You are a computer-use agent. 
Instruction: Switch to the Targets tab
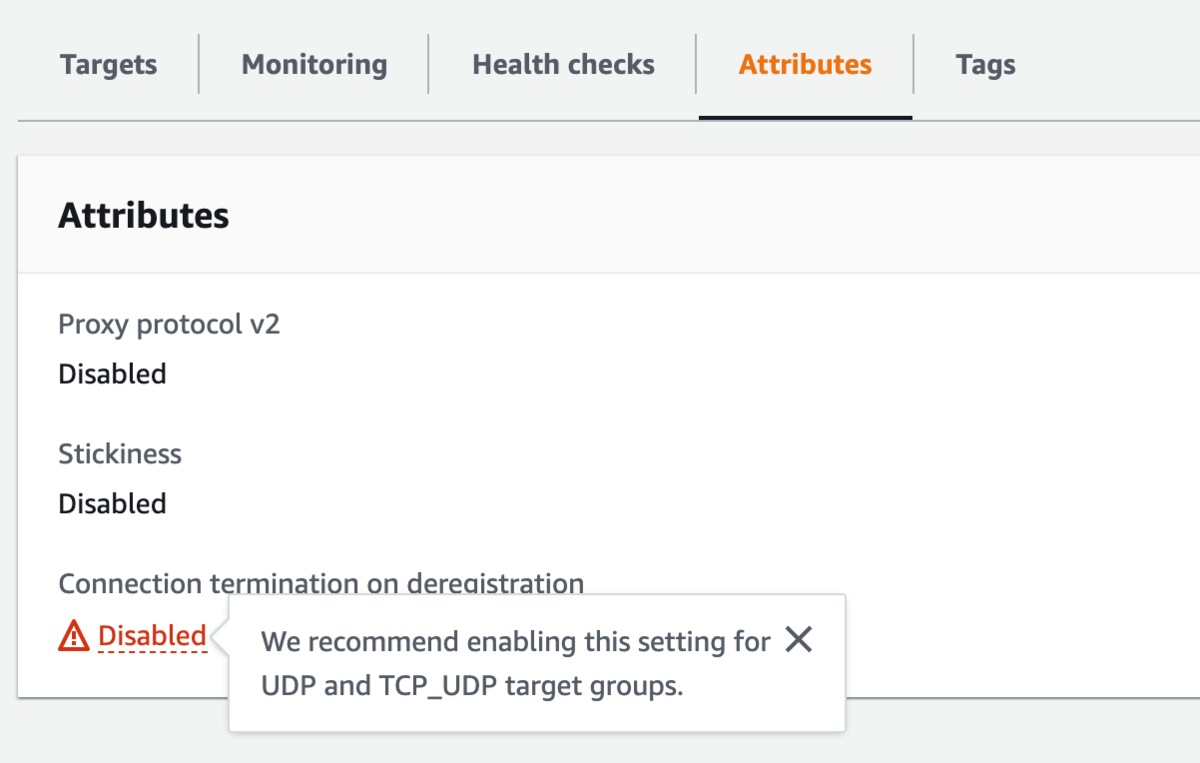[x=108, y=65]
